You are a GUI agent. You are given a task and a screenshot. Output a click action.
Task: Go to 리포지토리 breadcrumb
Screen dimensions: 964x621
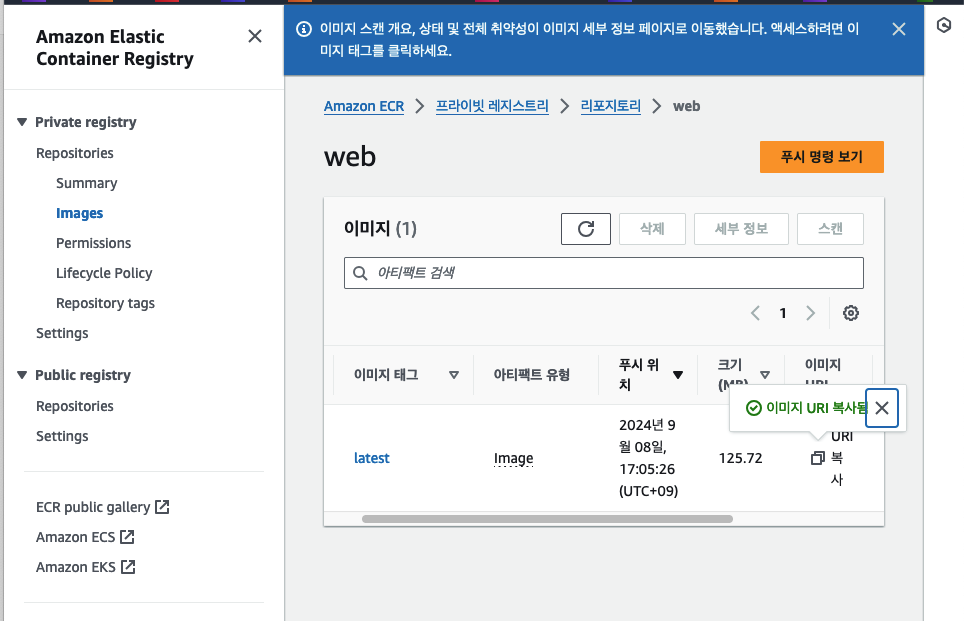point(610,106)
